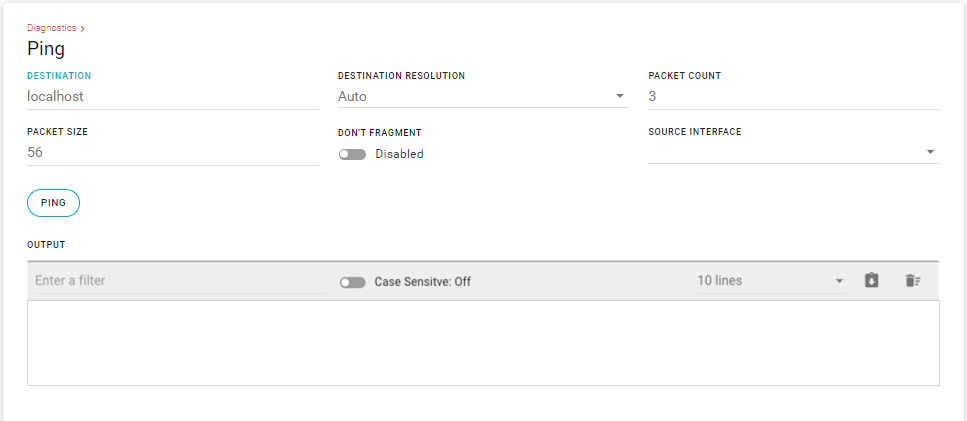Copy ping output to clipboard icon
Viewport: 967px width, 421px height.
click(x=871, y=280)
